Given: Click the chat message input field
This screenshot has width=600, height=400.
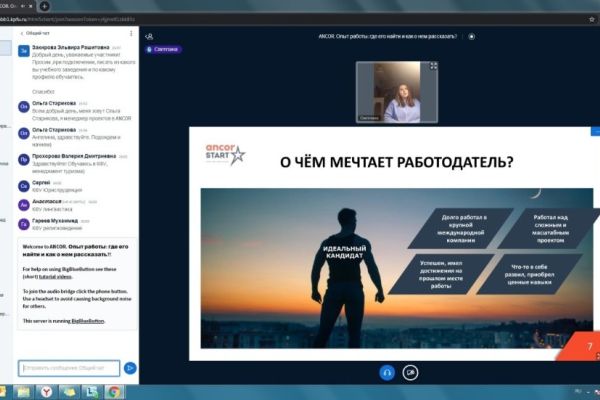Looking at the screenshot, I should coord(69,368).
